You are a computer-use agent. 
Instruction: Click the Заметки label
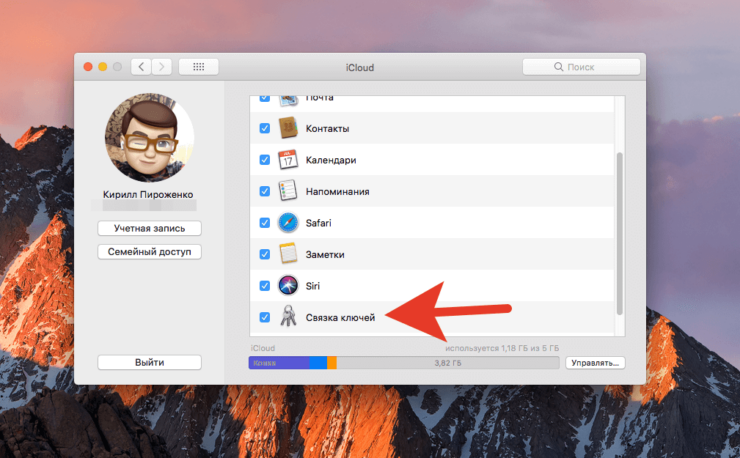(x=325, y=254)
